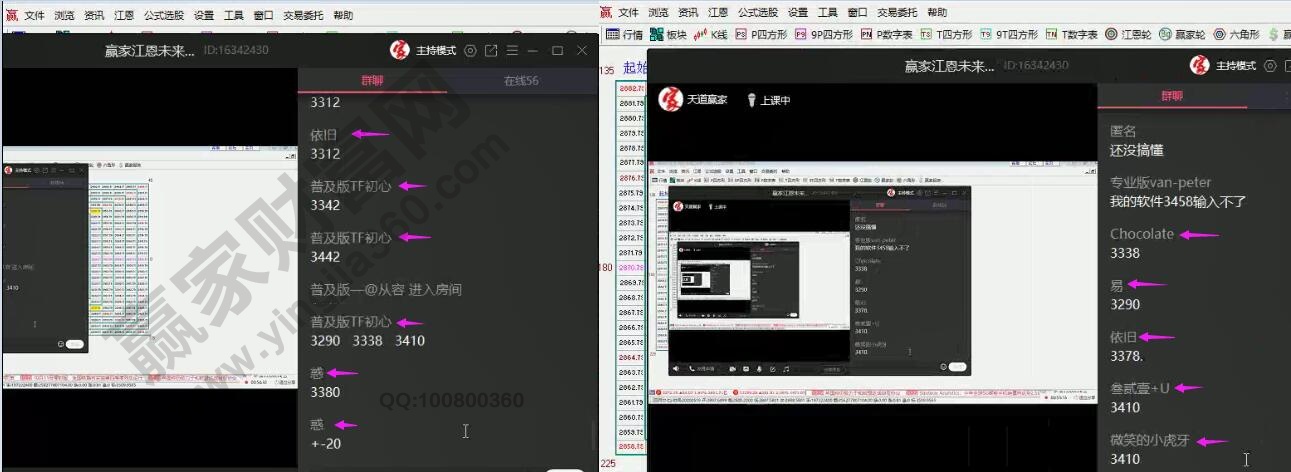Select the T四方形 tool
This screenshot has width=1291, height=472.
coord(946,34)
